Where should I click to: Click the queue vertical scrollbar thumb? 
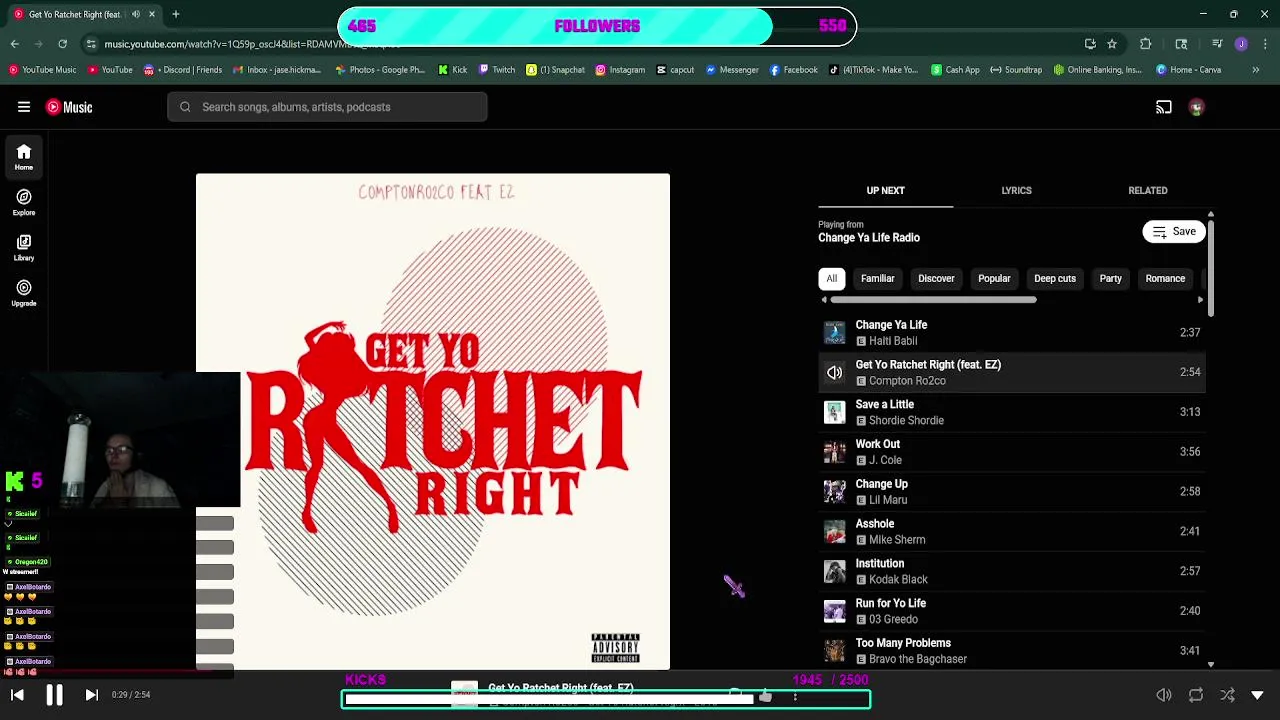coord(1211,269)
